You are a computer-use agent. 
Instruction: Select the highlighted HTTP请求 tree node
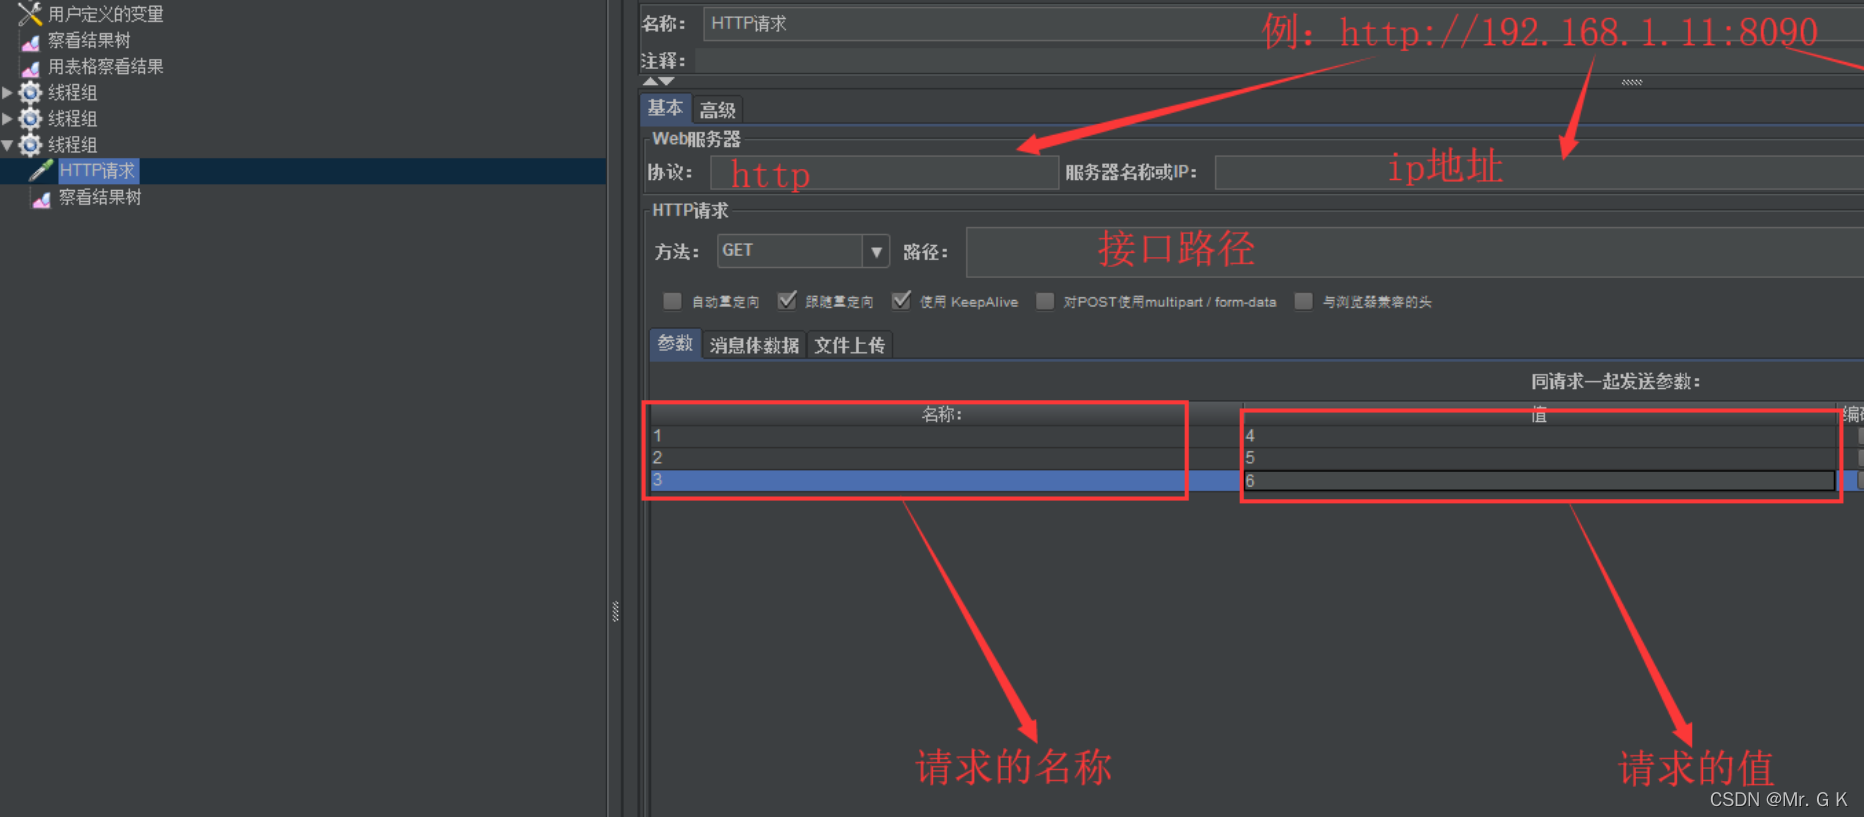97,171
